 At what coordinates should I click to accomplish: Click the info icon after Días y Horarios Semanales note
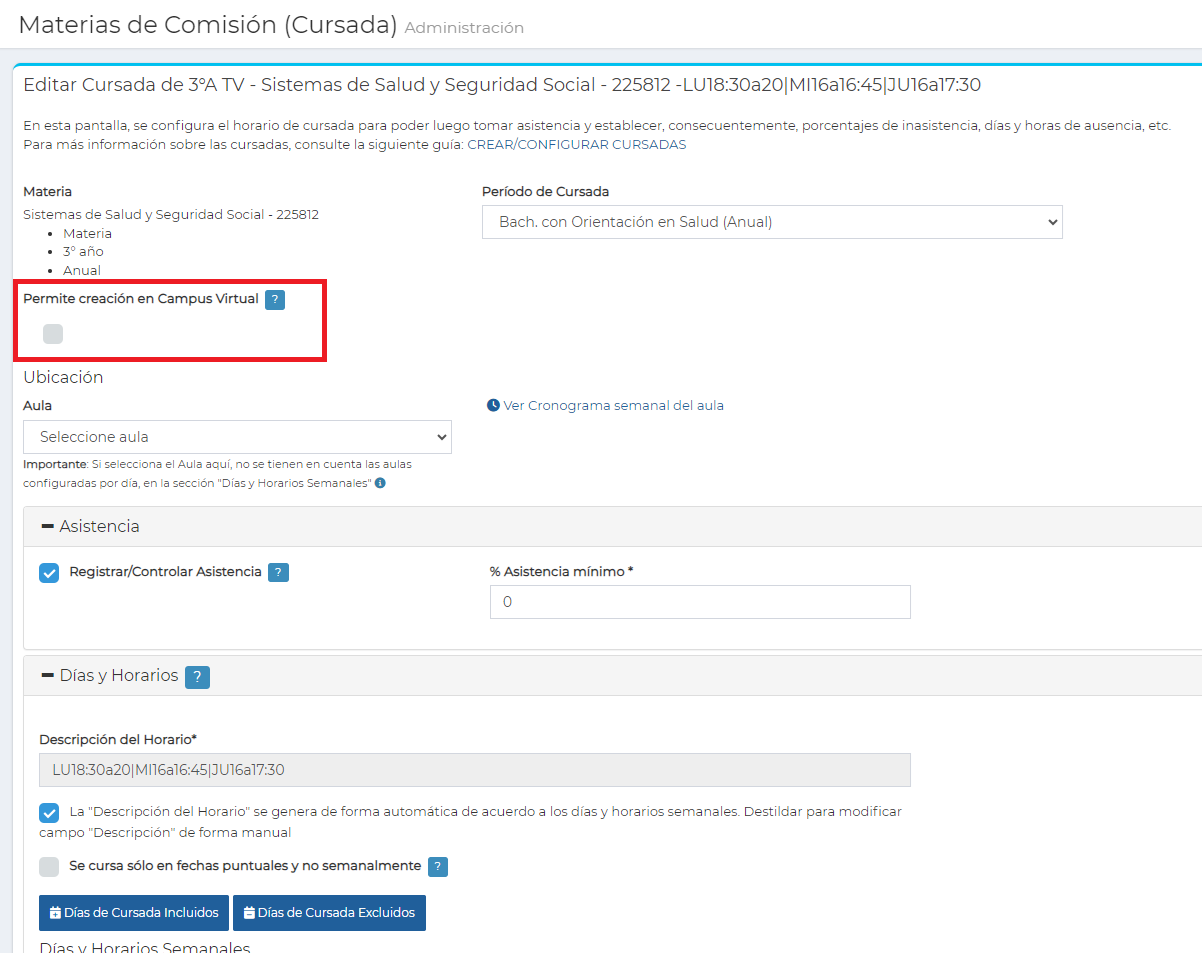381,483
